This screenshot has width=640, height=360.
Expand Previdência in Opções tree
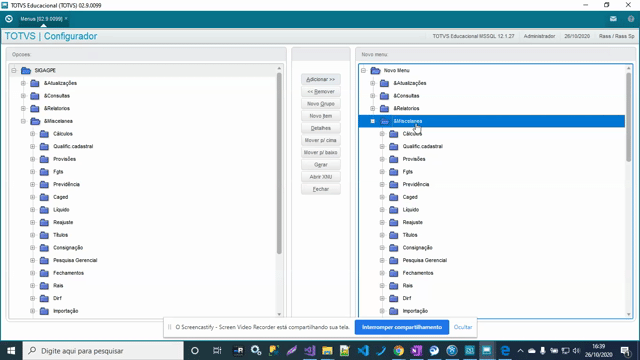pyautogui.click(x=33, y=184)
